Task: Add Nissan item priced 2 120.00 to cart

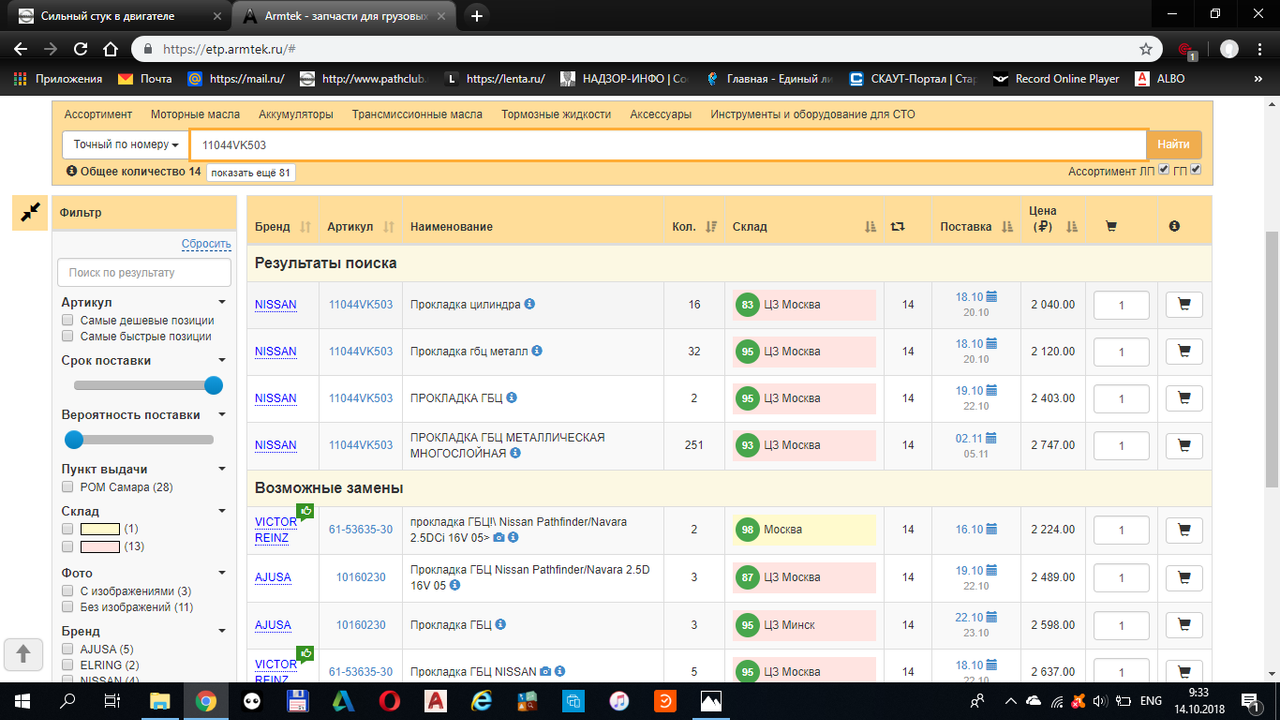Action: pos(1184,352)
